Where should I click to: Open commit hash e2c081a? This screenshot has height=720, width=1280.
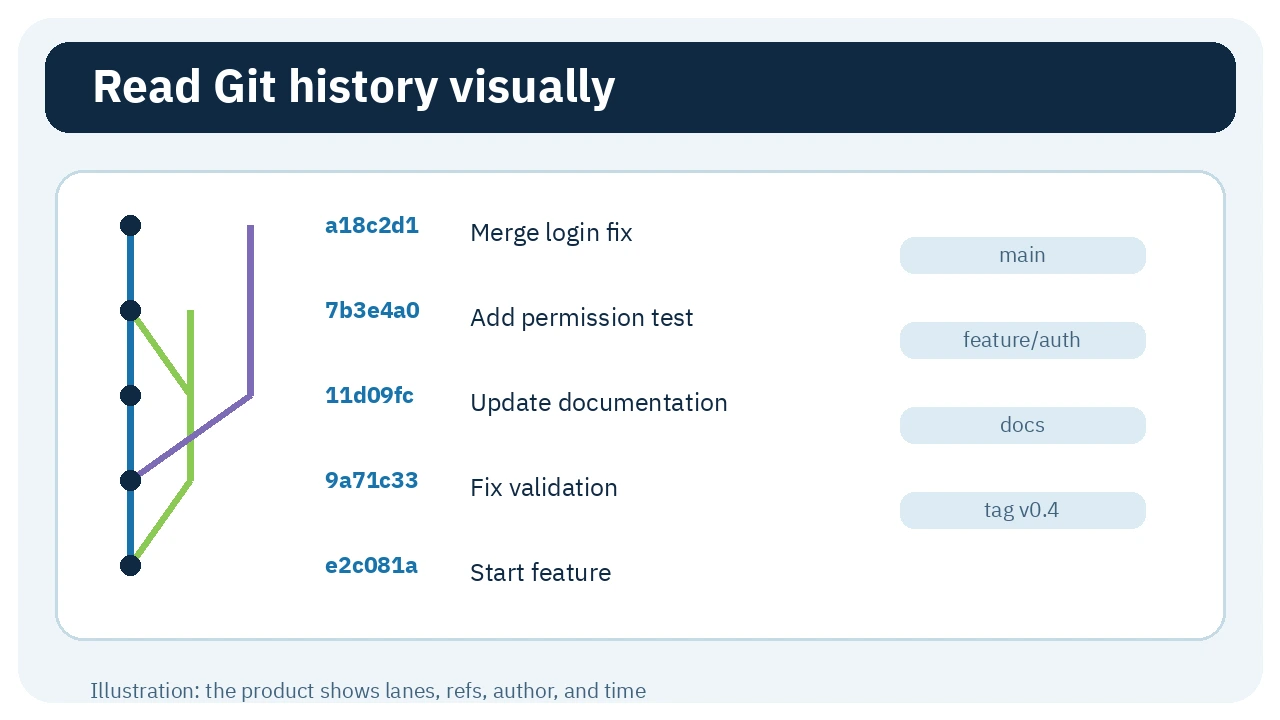pyautogui.click(x=371, y=566)
